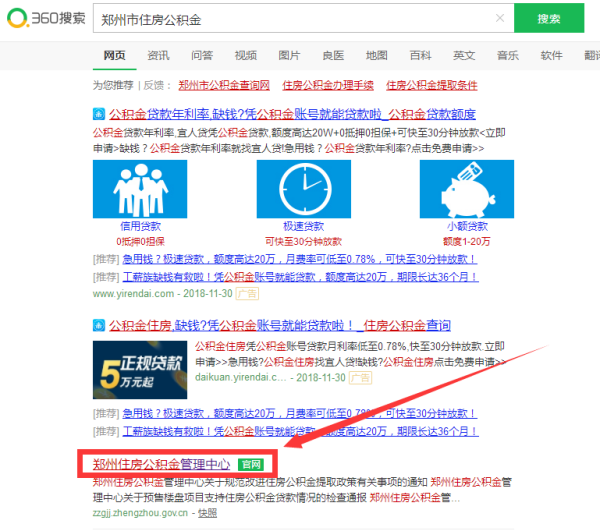The width and height of the screenshot is (600, 531).
Task: Click the blue icon beside 公积金贷款年利率 title
Action: 99,114
